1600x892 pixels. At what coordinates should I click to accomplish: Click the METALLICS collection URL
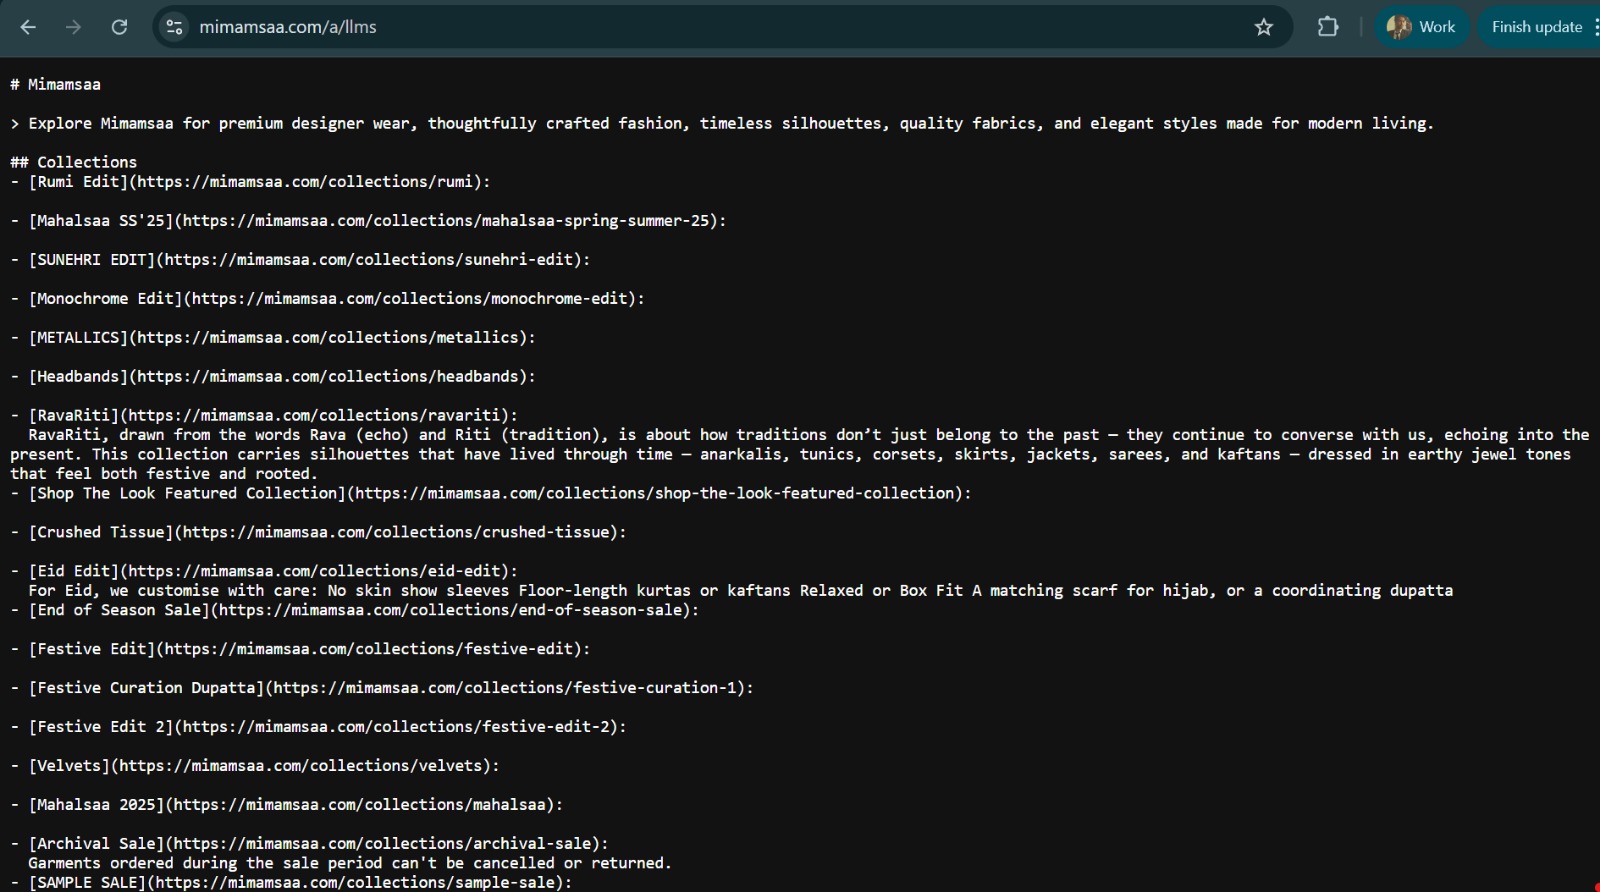click(x=331, y=338)
